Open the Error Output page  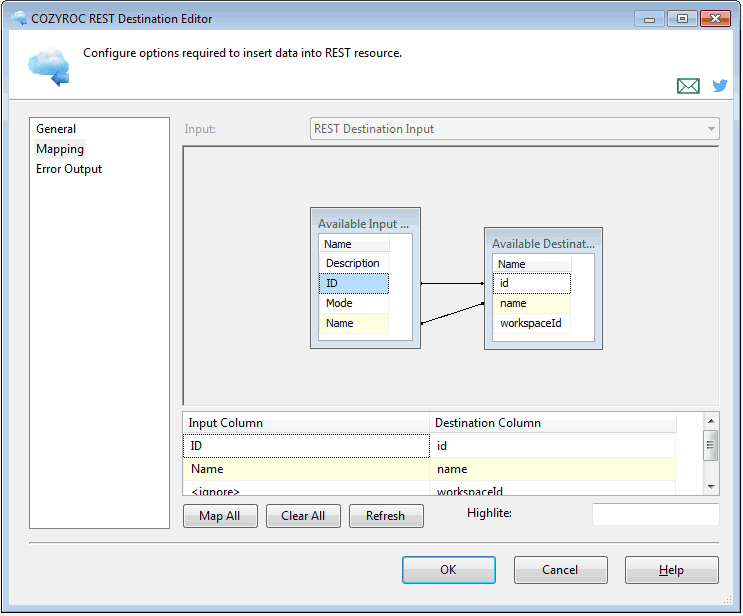point(69,169)
